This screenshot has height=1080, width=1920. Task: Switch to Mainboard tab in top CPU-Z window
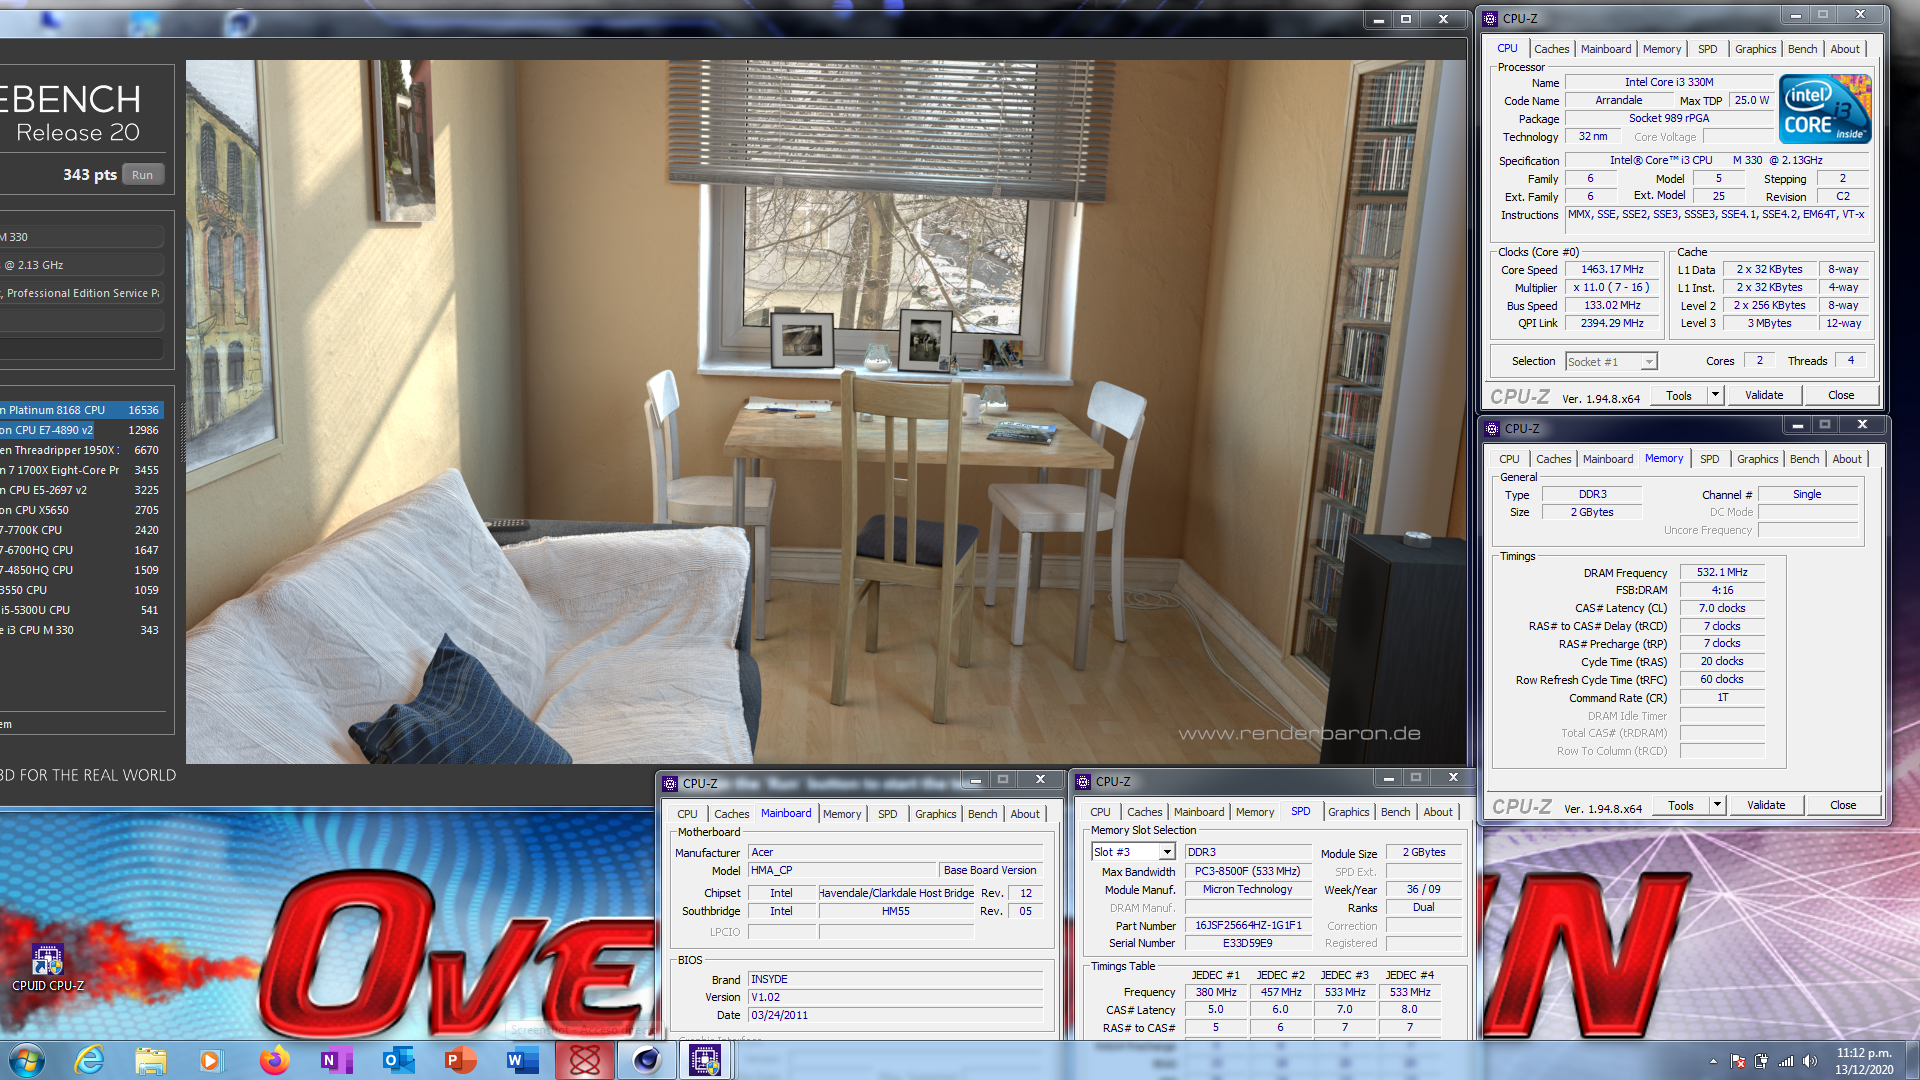click(x=1606, y=49)
